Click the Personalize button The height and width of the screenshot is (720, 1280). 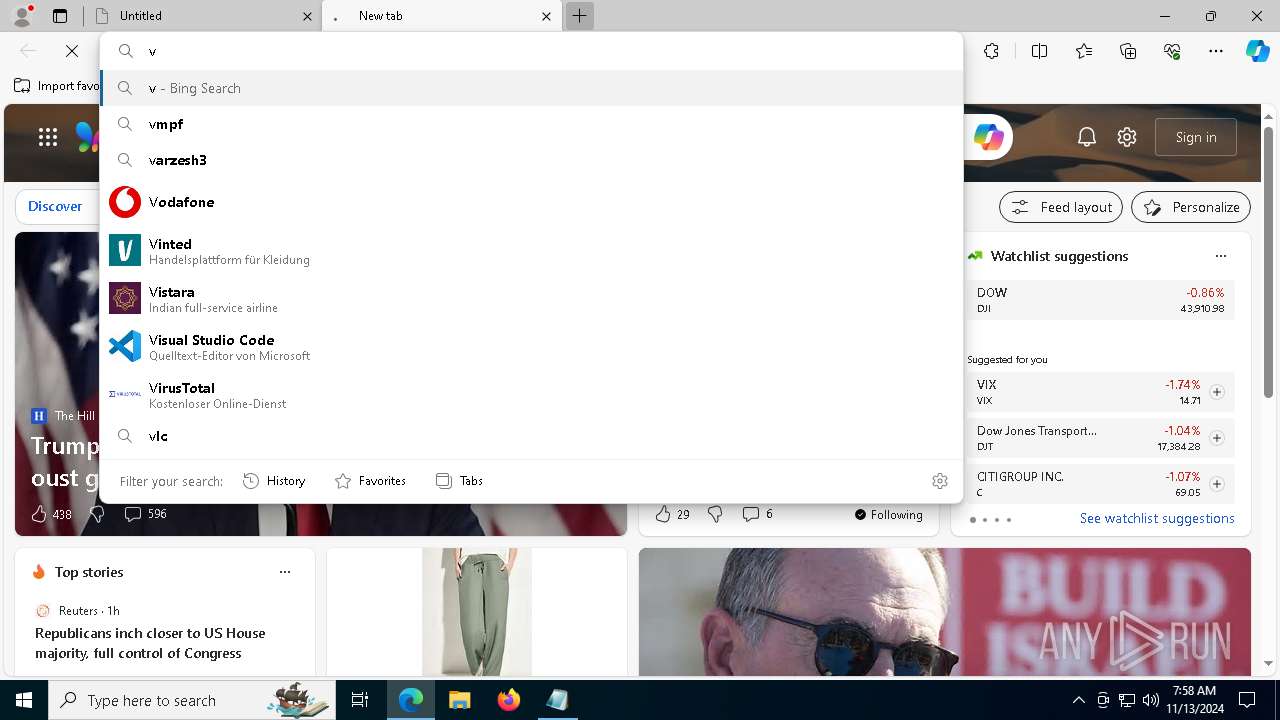pos(1191,207)
